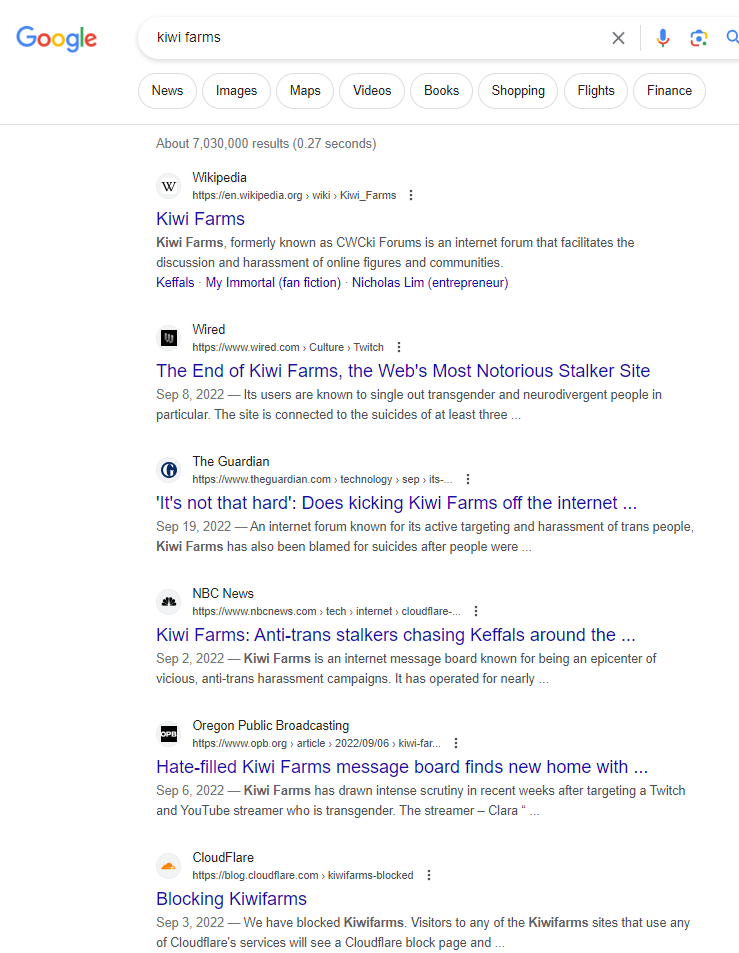Switch to the Images filter
Screen dimensions: 739x953
click(x=236, y=91)
